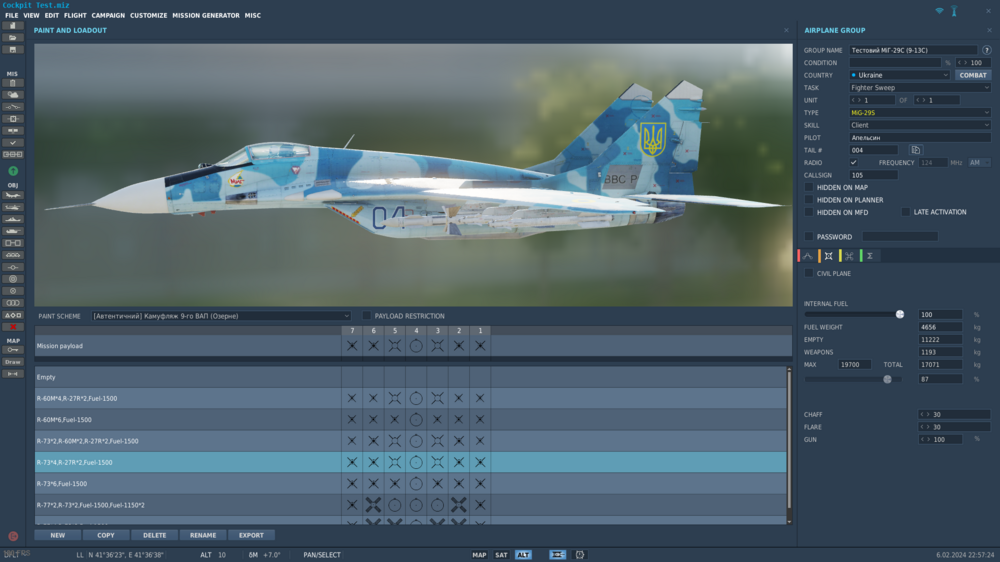The image size is (1000, 562).
Task: Select the R-73*6,Fuel-1500 payload row
Action: click(411, 484)
